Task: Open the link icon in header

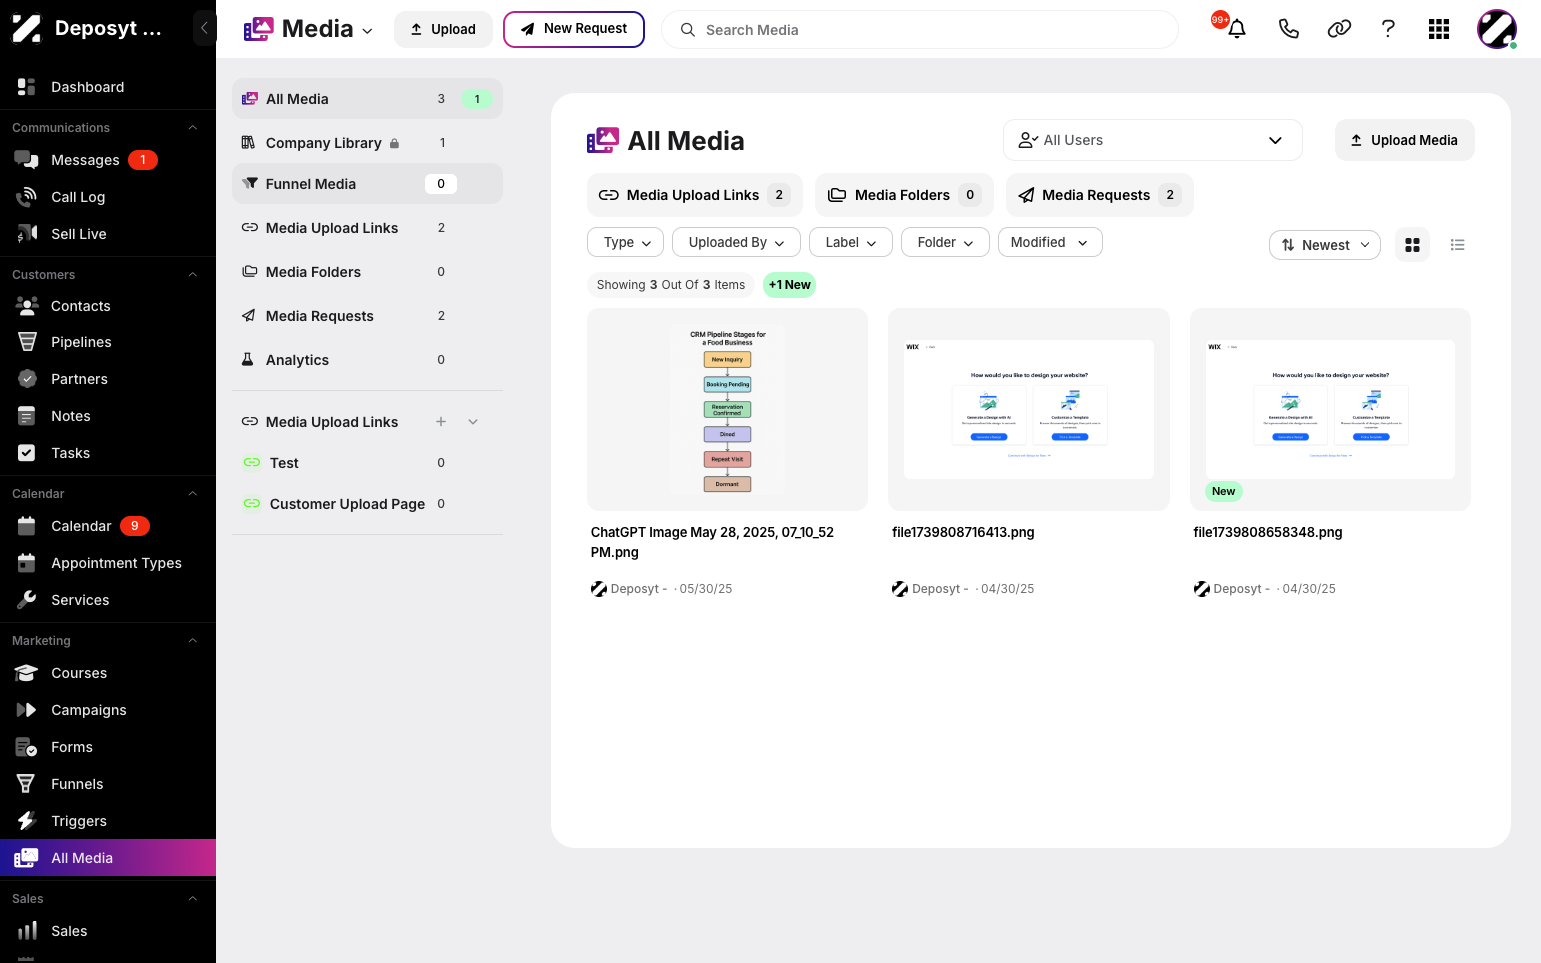Action: point(1339,29)
